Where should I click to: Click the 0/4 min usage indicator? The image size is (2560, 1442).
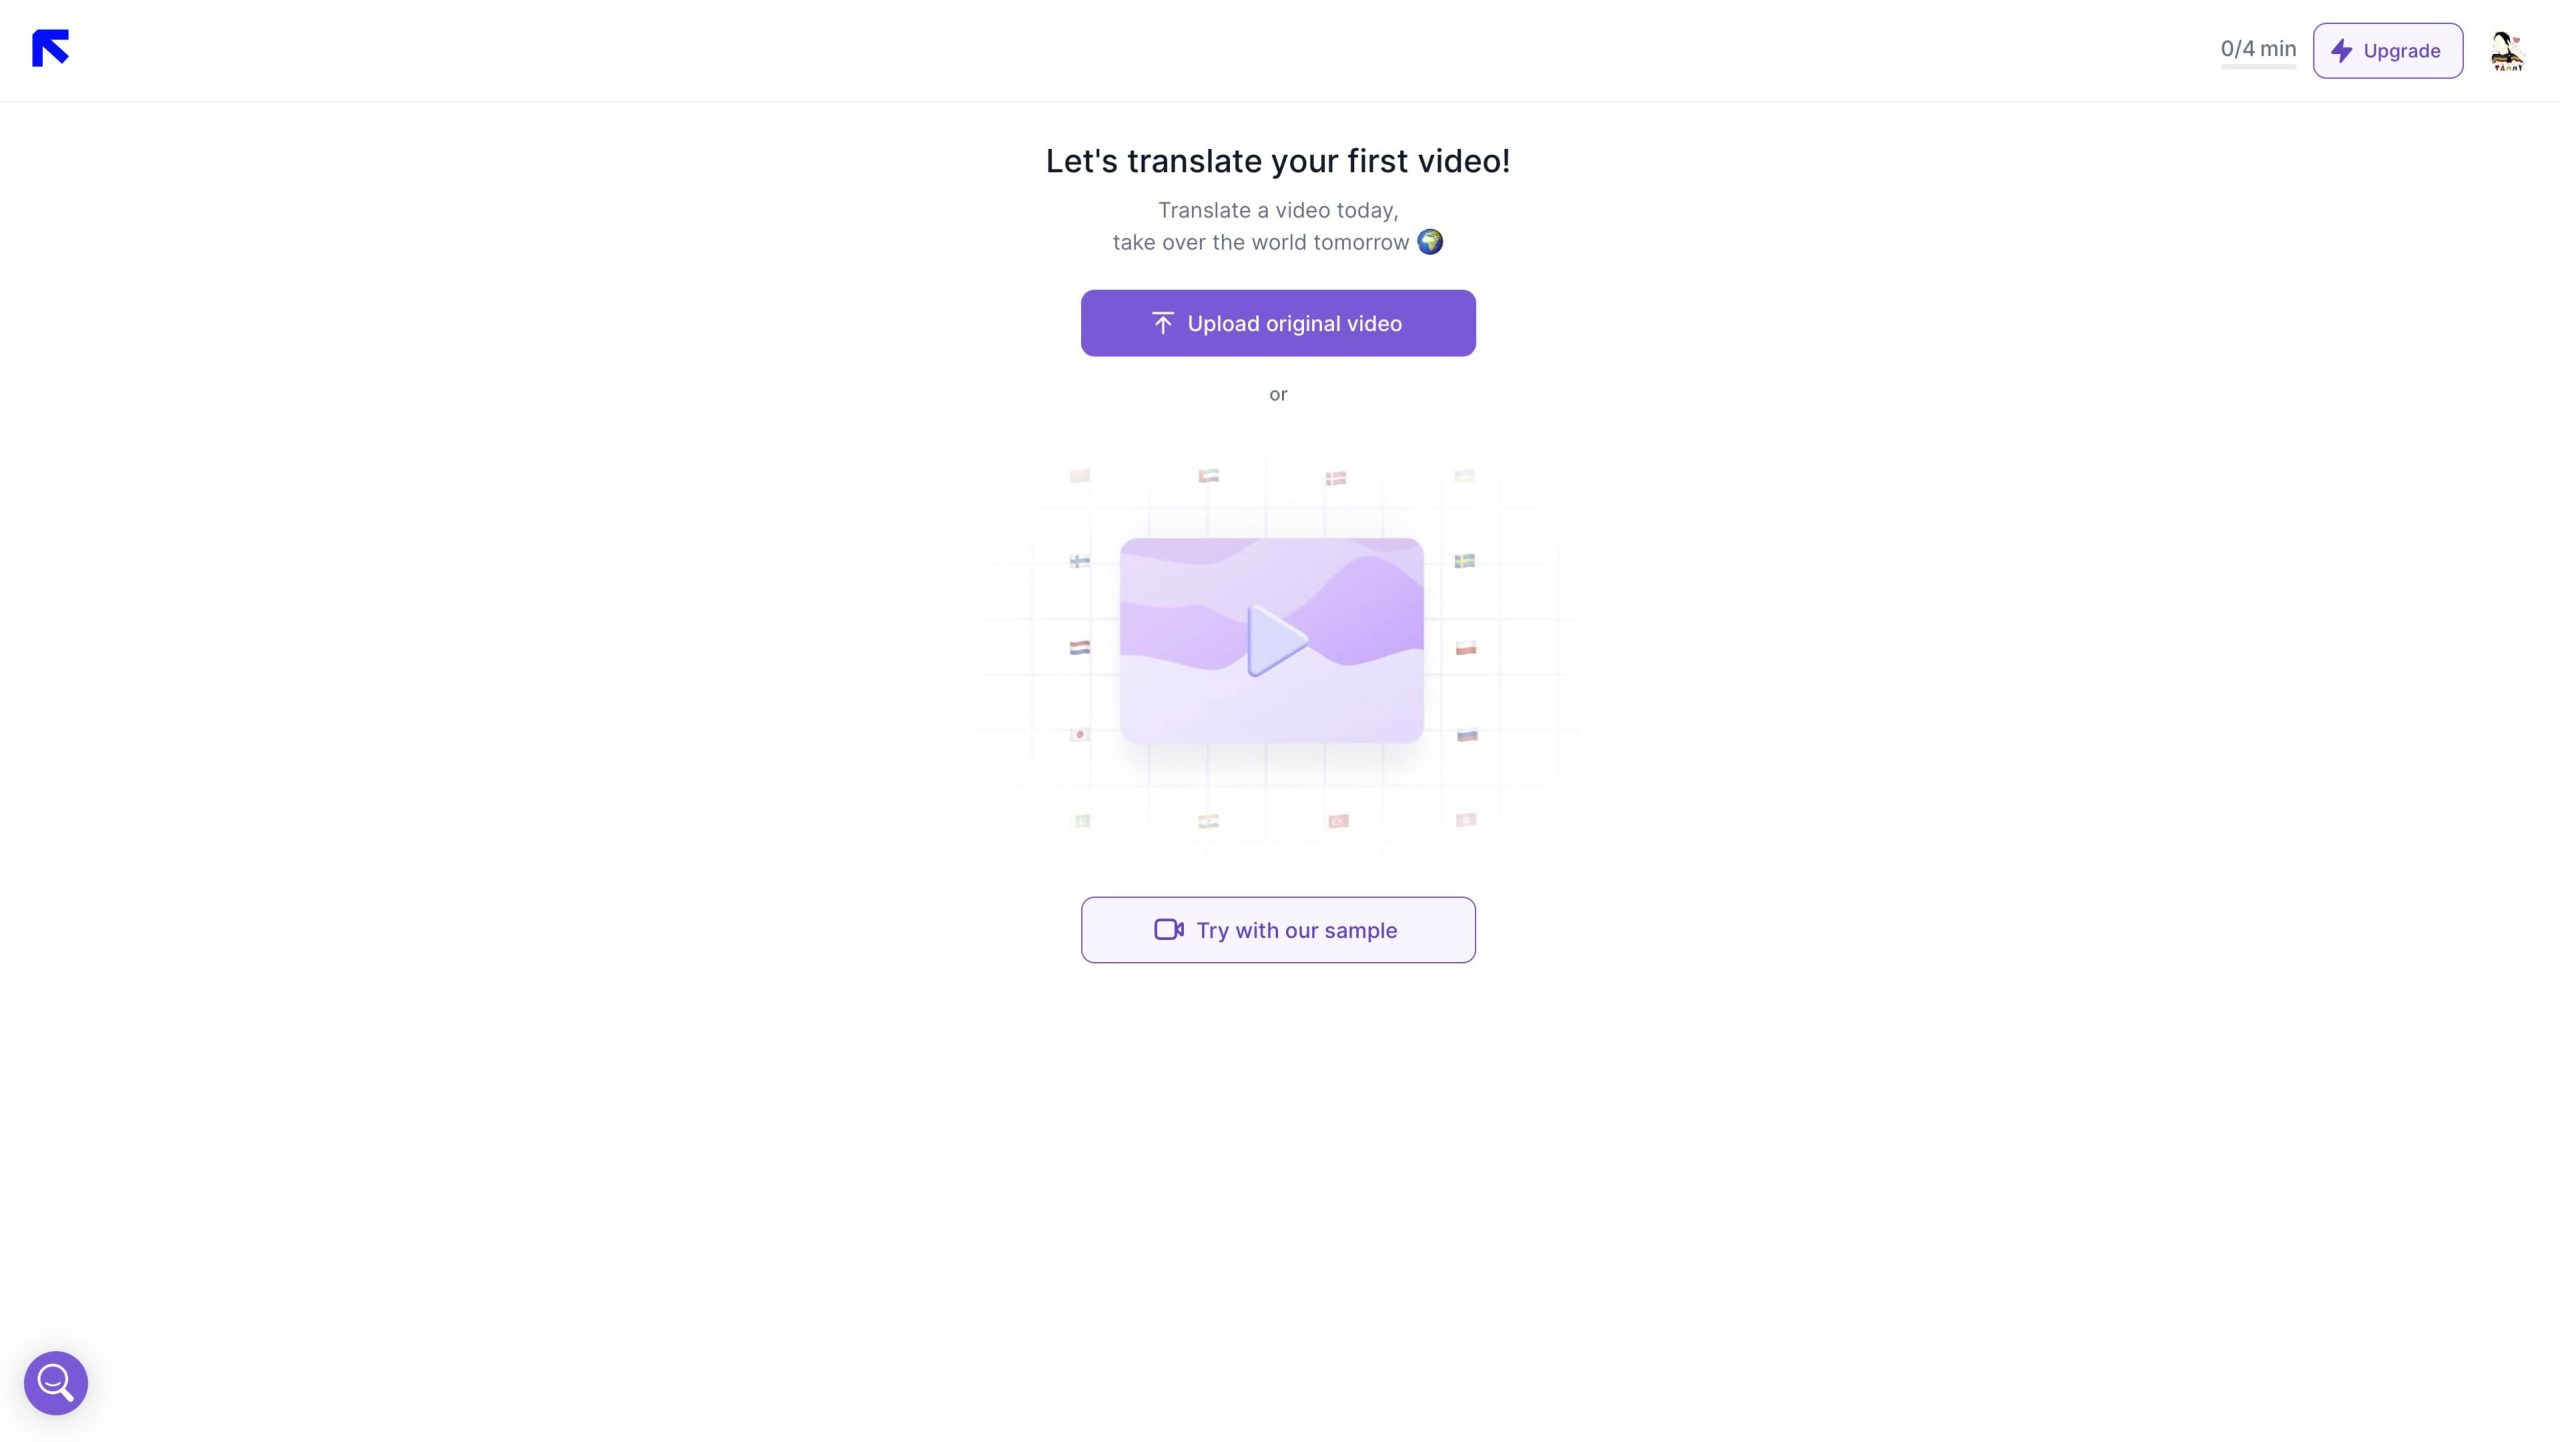(x=2257, y=49)
